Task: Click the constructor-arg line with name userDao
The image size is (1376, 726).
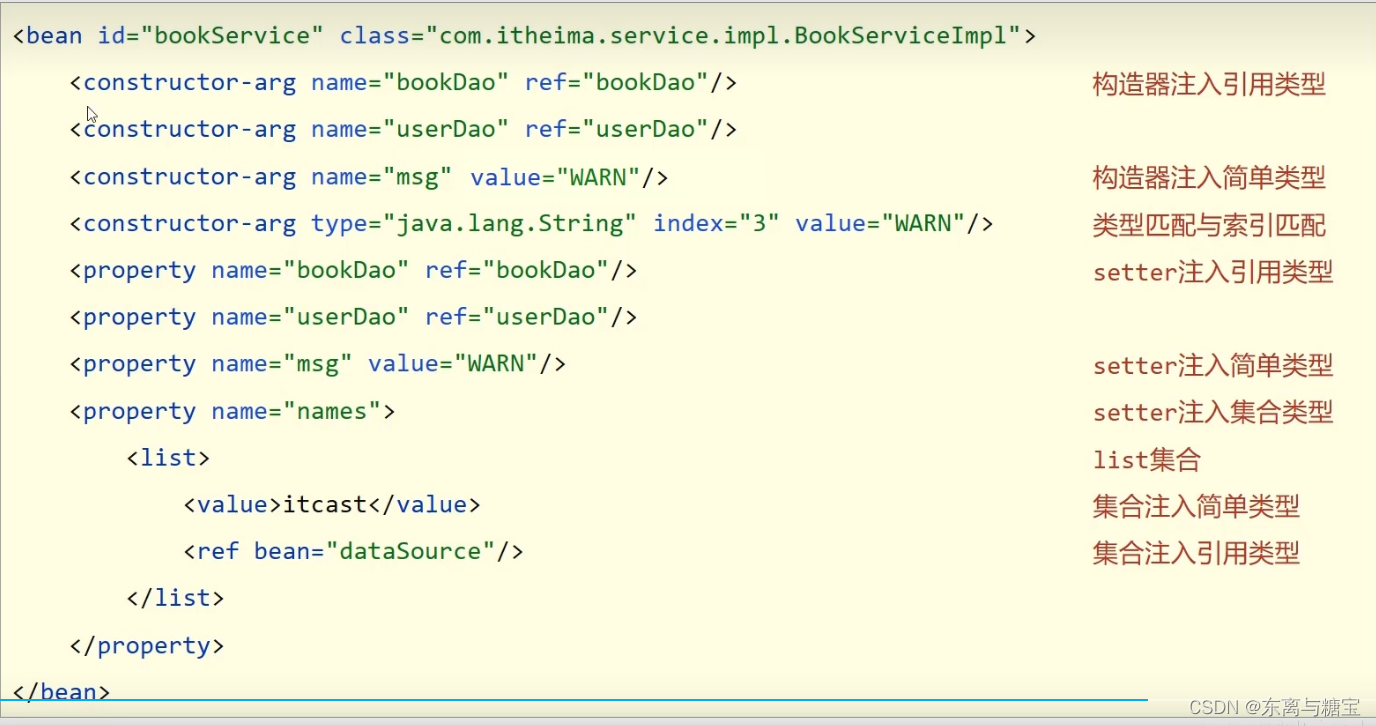Action: 403,130
